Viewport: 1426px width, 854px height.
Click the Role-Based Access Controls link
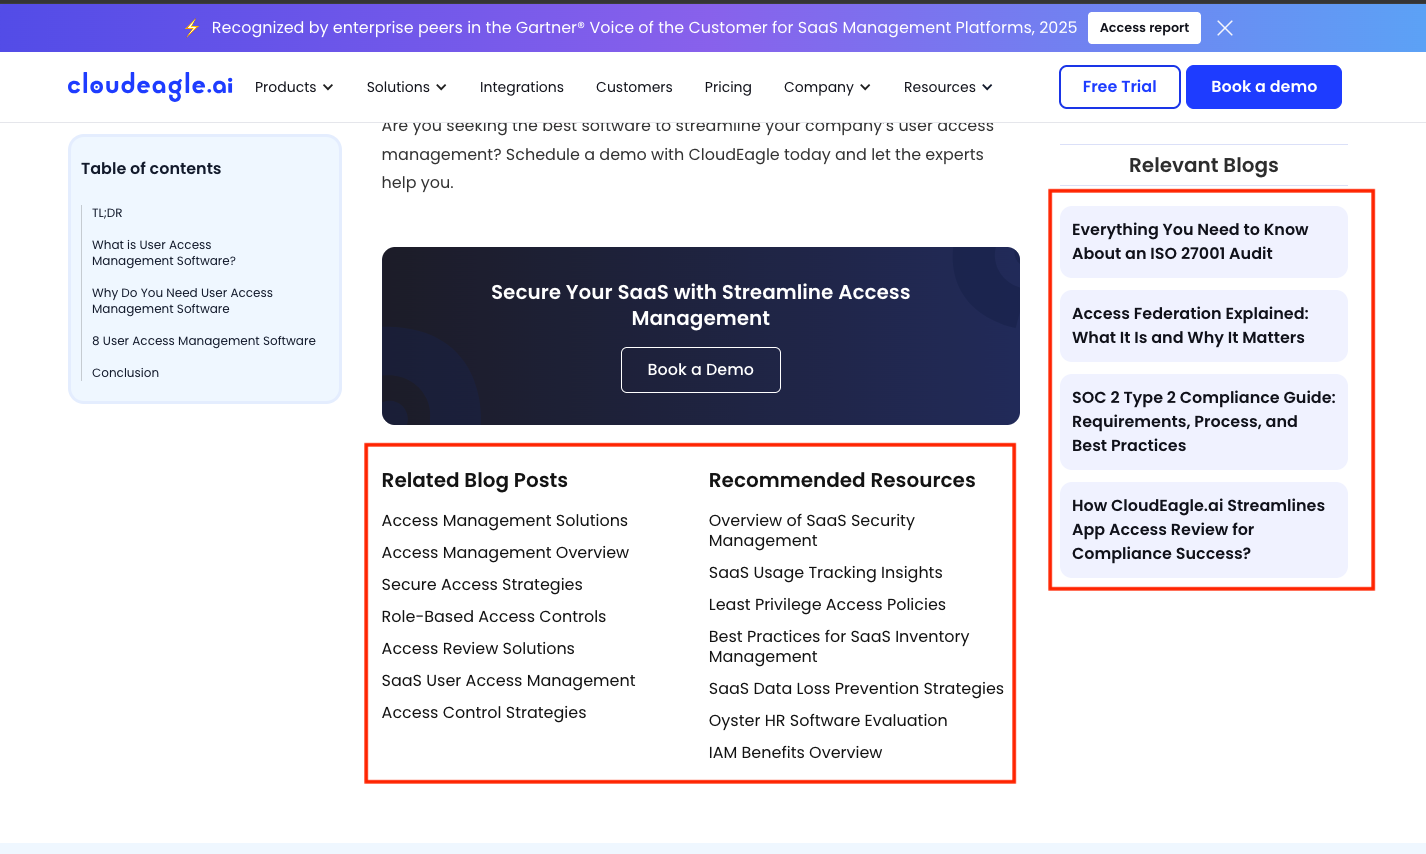click(493, 616)
